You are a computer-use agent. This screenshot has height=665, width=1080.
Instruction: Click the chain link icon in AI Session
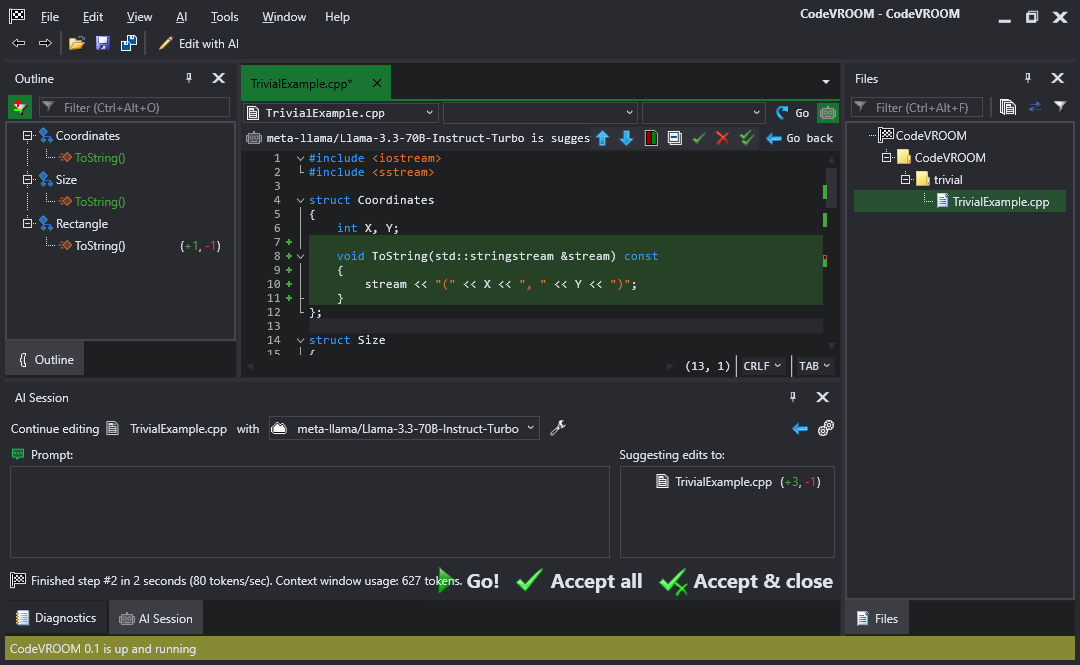[x=826, y=429]
